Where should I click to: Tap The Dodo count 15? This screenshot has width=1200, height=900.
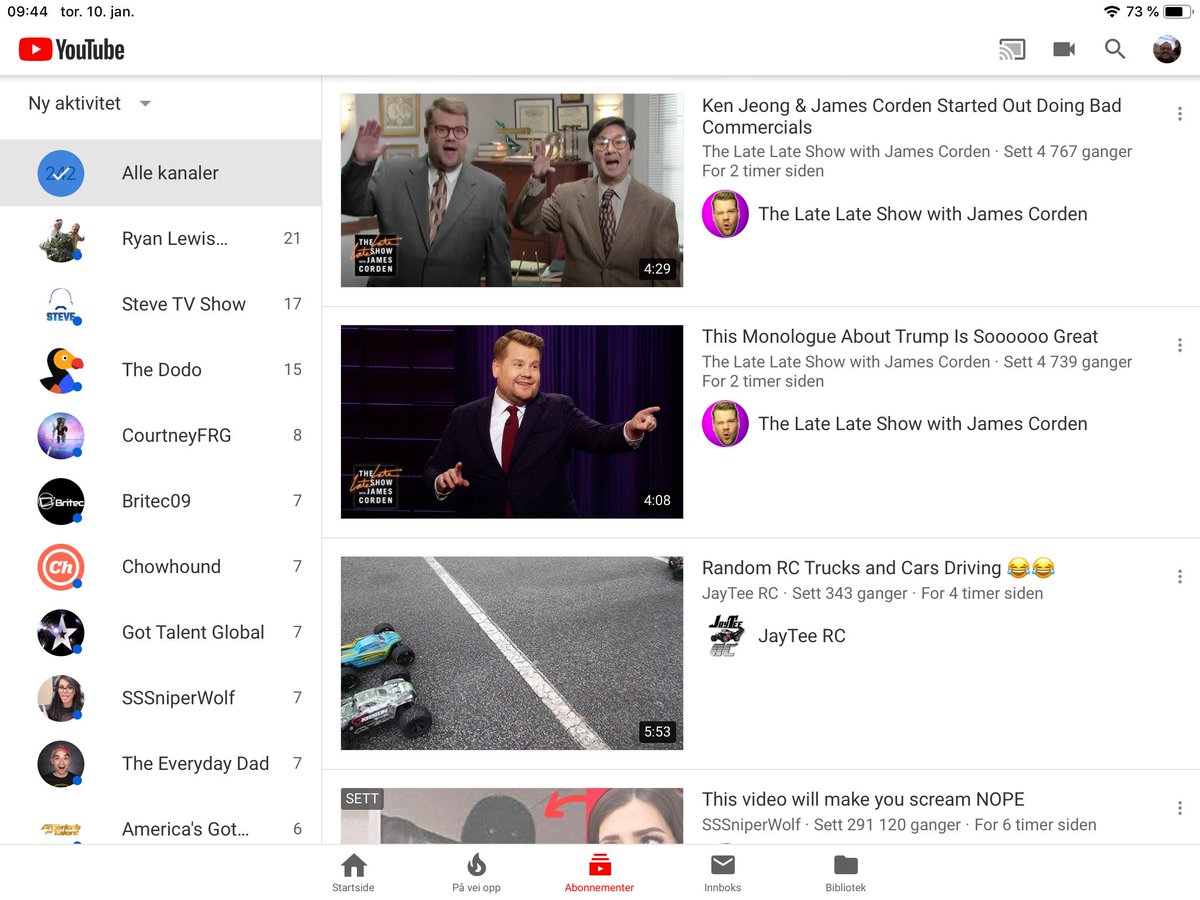pyautogui.click(x=292, y=370)
